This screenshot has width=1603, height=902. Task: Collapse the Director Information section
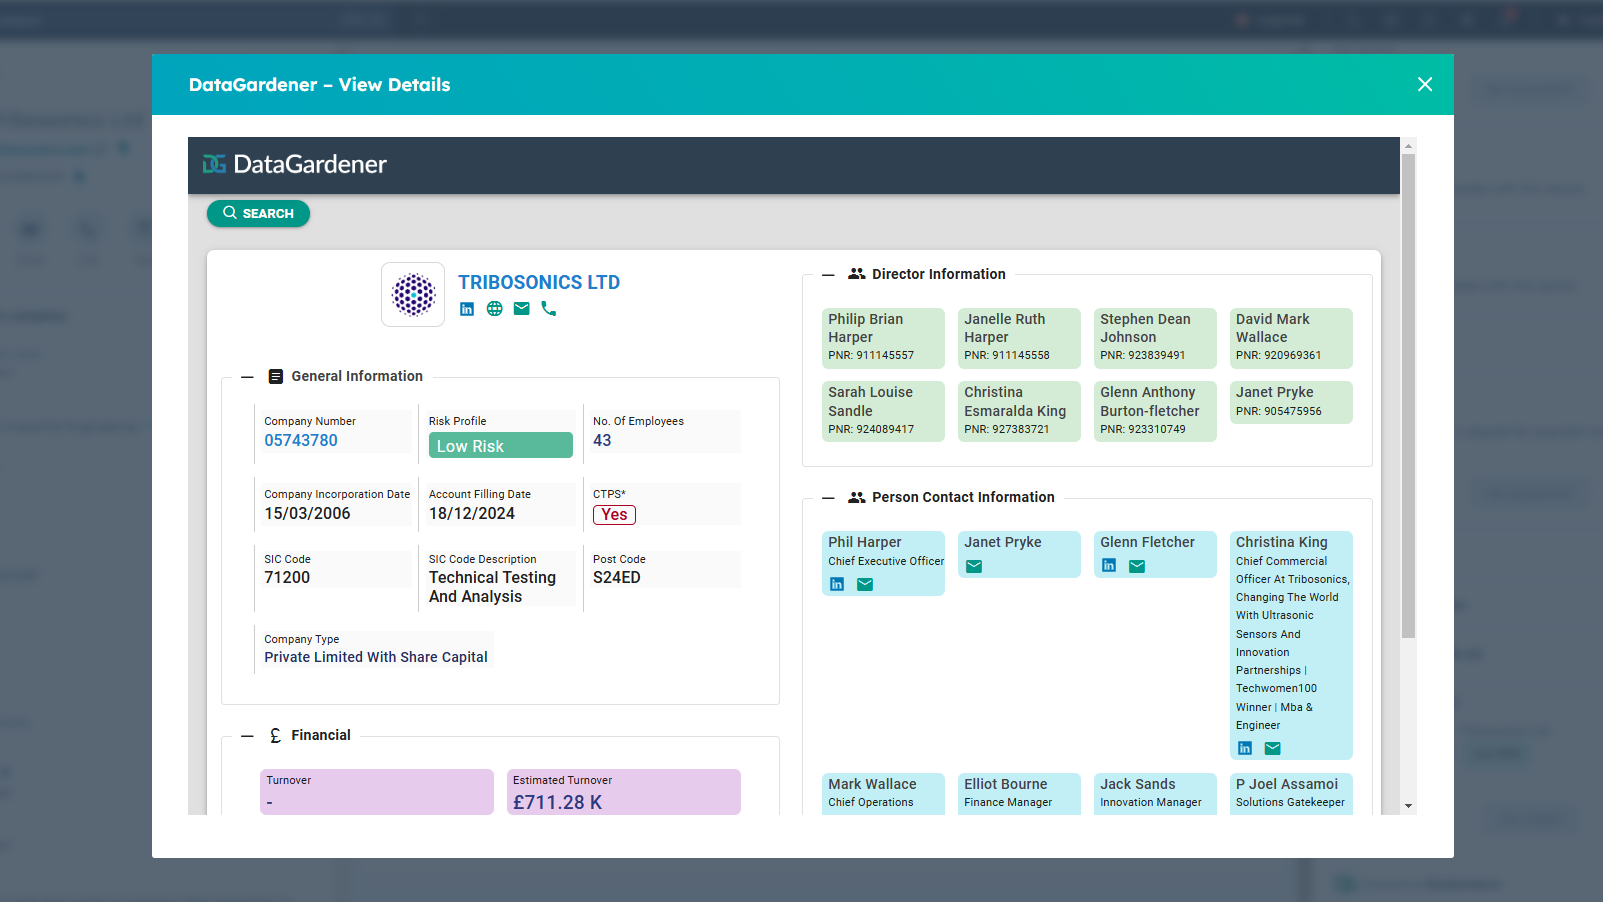point(828,274)
